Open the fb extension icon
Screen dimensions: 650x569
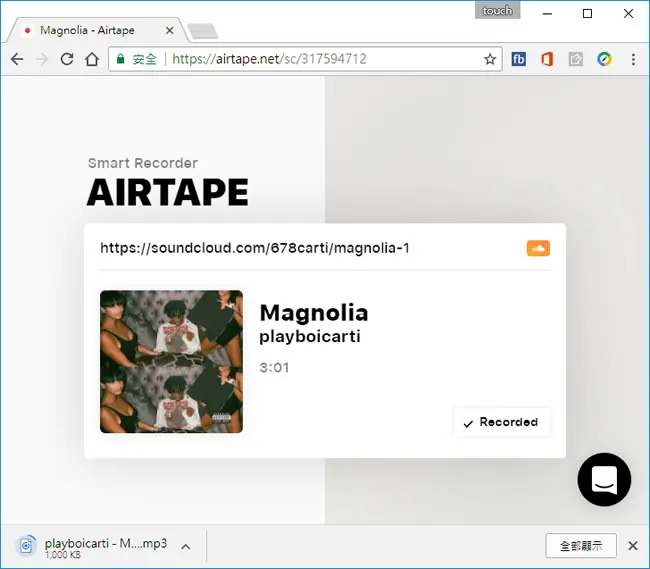(x=519, y=59)
